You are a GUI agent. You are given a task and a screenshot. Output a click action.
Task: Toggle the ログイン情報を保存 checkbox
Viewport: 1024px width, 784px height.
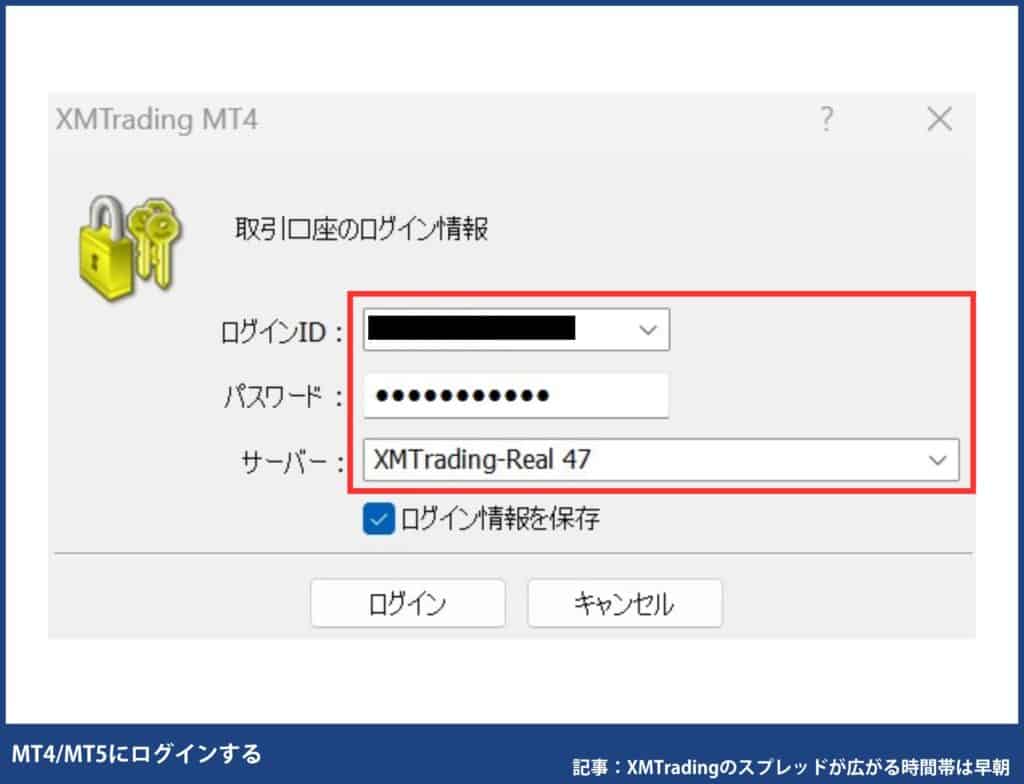pos(379,519)
